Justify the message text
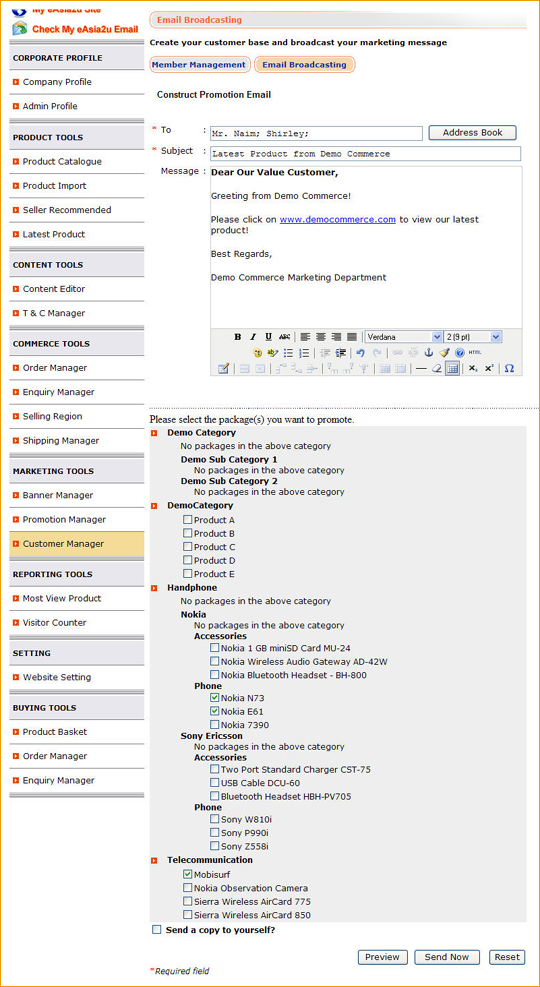 (x=352, y=337)
